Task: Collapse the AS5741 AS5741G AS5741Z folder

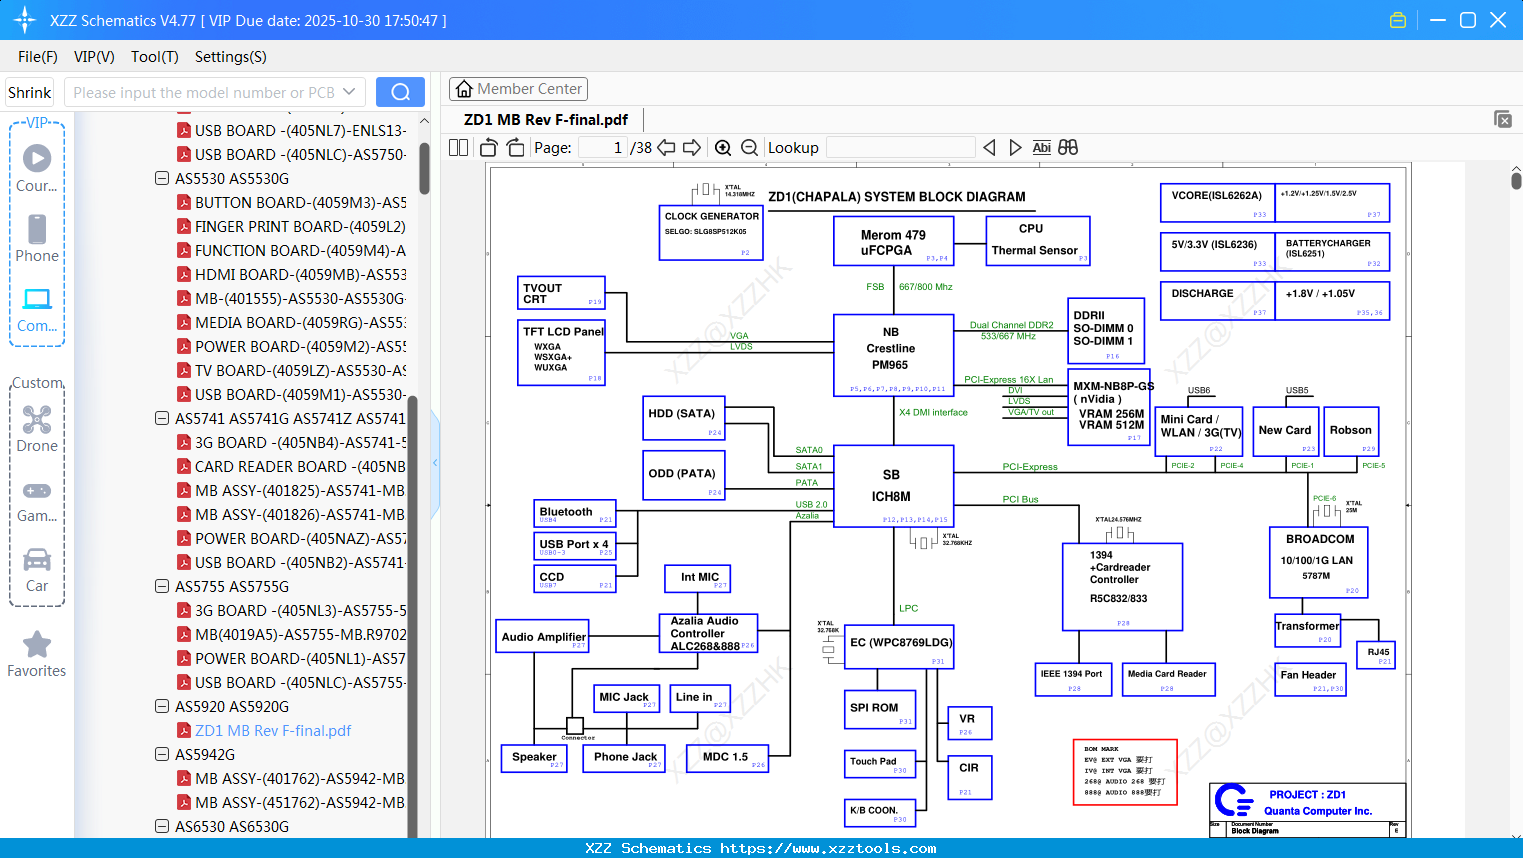Action: tap(162, 418)
